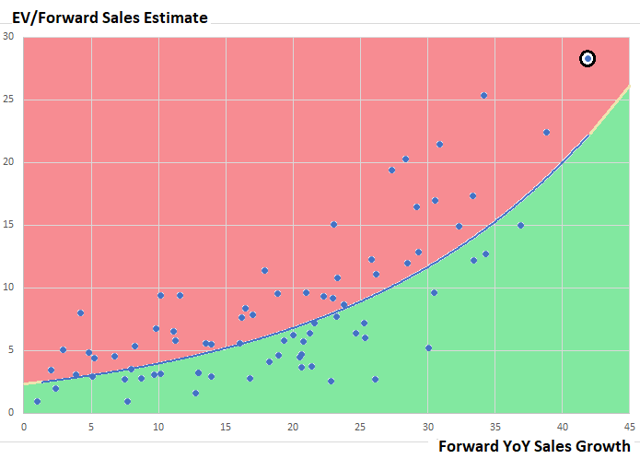Click the "EV/Forward Sales Estimate" axis title
The width and height of the screenshot is (640, 459).
point(117,16)
